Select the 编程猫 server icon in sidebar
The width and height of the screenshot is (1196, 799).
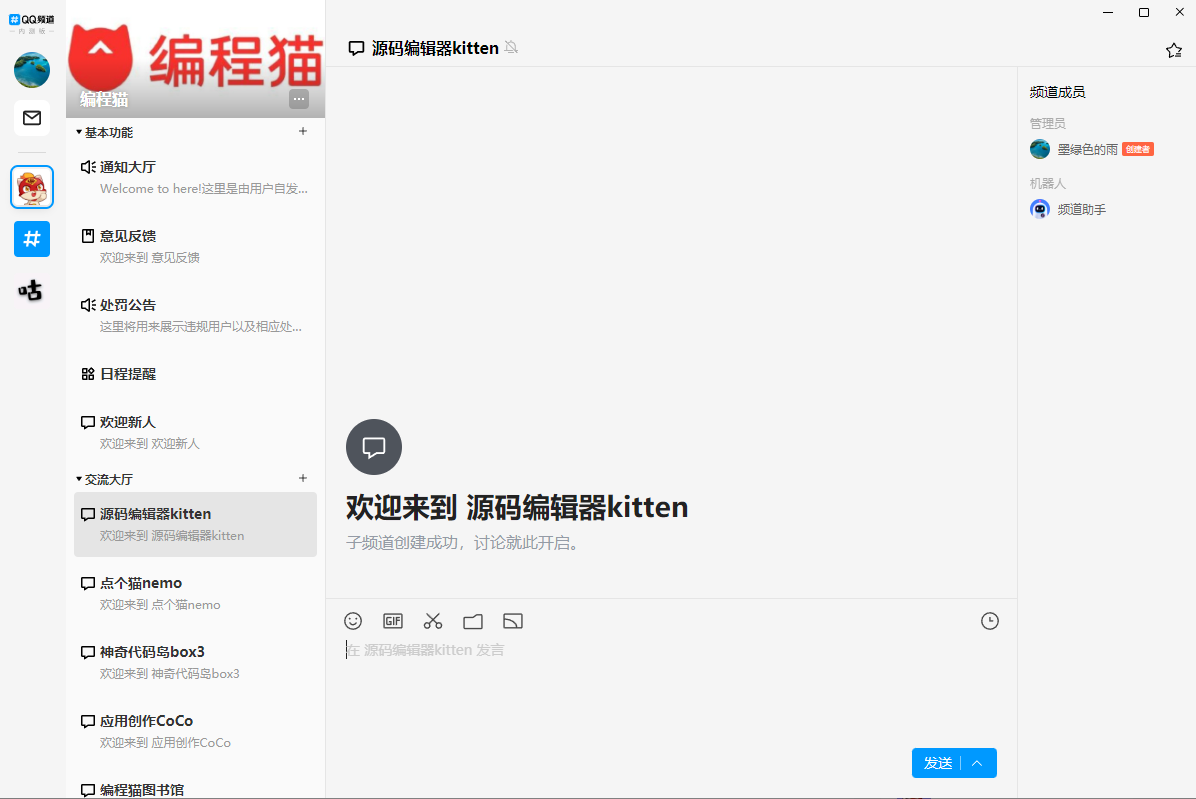pyautogui.click(x=32, y=187)
